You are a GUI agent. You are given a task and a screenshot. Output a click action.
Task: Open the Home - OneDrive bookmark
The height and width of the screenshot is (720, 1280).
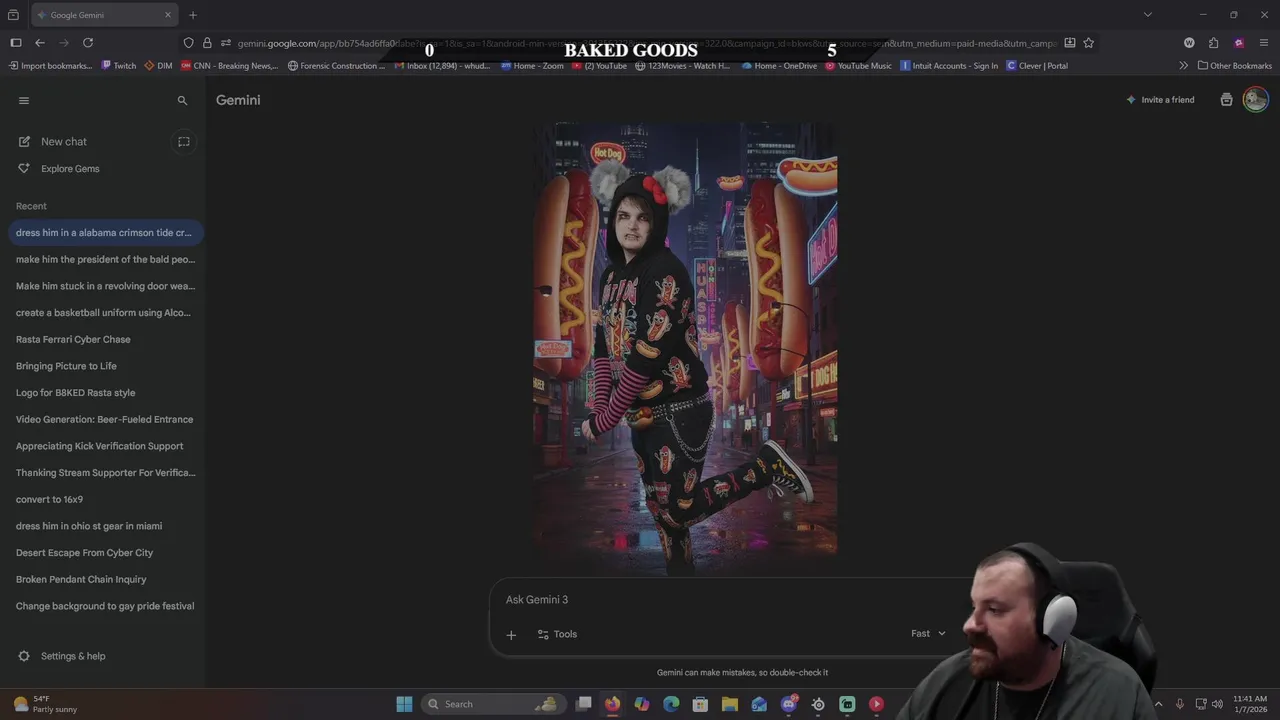click(779, 66)
